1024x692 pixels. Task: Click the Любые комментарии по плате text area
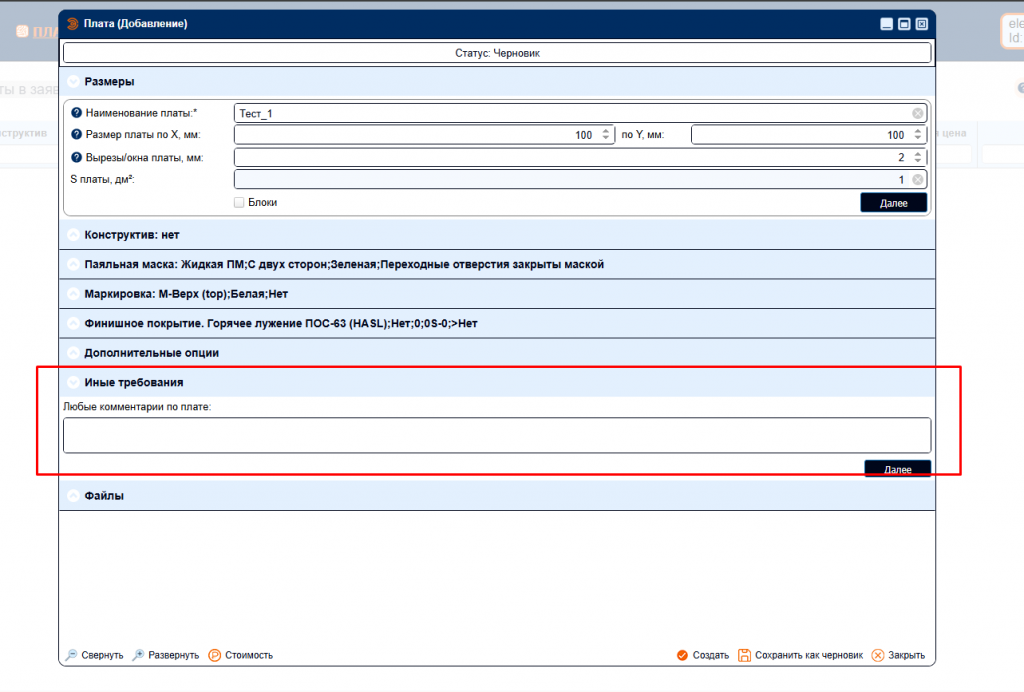[496, 435]
